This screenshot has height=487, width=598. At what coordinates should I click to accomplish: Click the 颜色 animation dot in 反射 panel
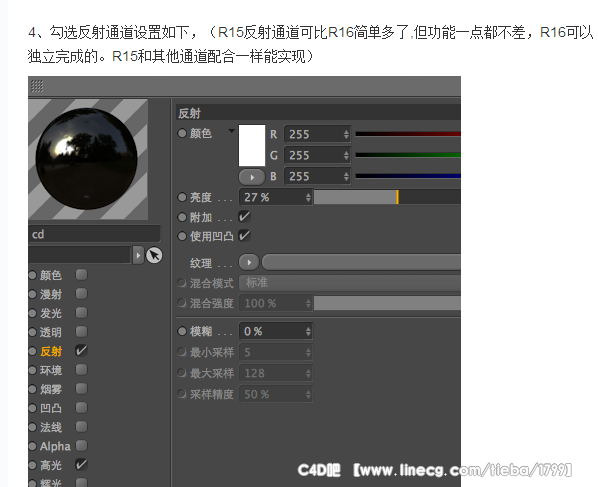point(182,133)
